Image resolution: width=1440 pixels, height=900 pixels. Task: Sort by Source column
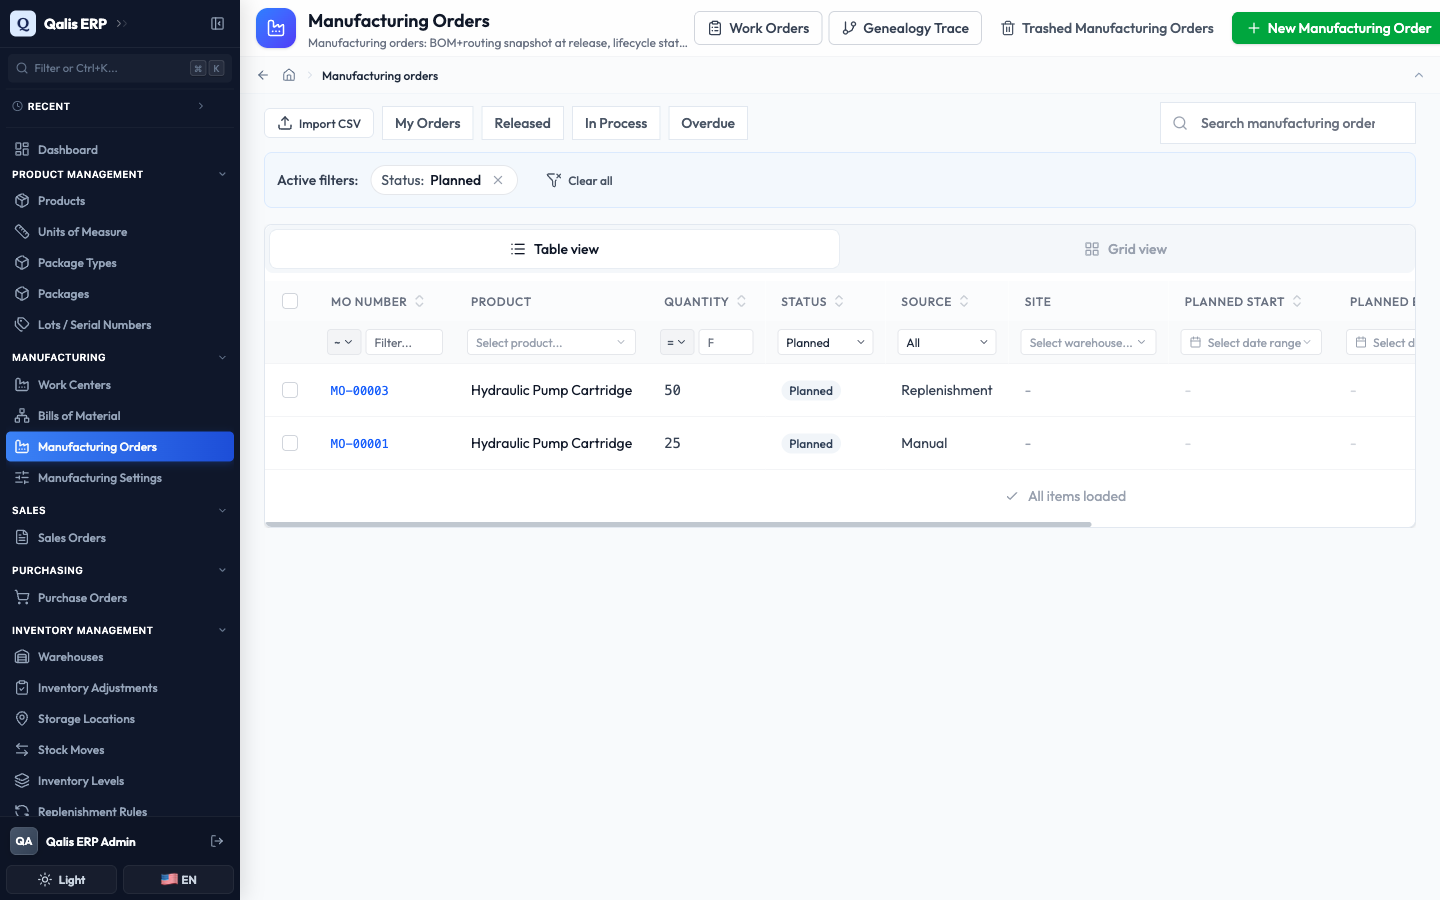964,301
